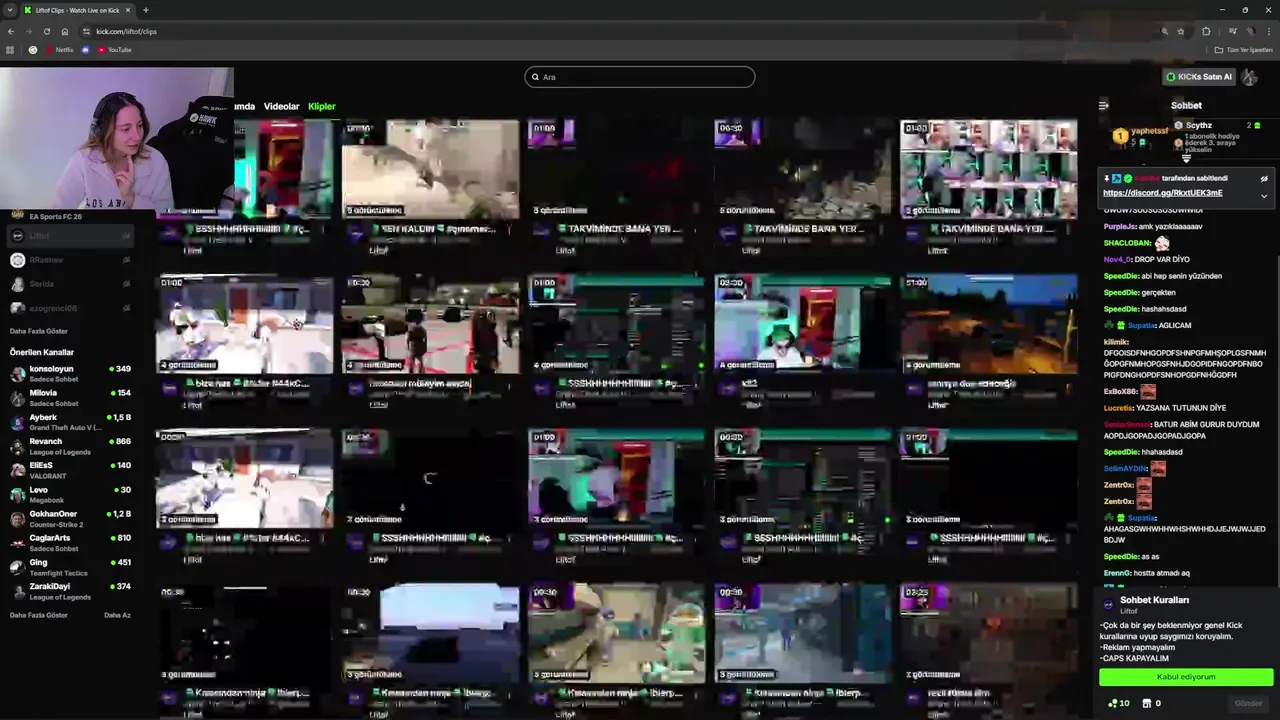The image size is (1280, 720).
Task: Click the SHACLOBAN emote in chat
Action: click(x=1162, y=243)
